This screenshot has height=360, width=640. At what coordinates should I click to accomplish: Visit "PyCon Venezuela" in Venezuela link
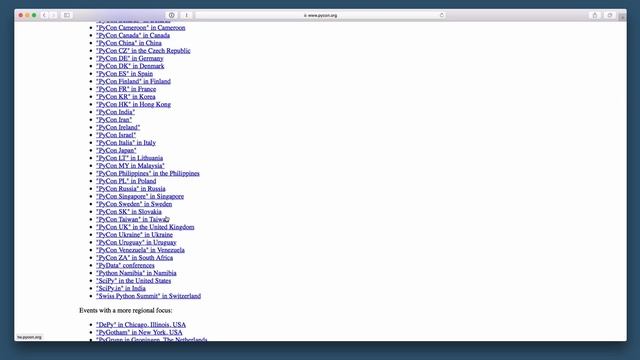coord(140,250)
